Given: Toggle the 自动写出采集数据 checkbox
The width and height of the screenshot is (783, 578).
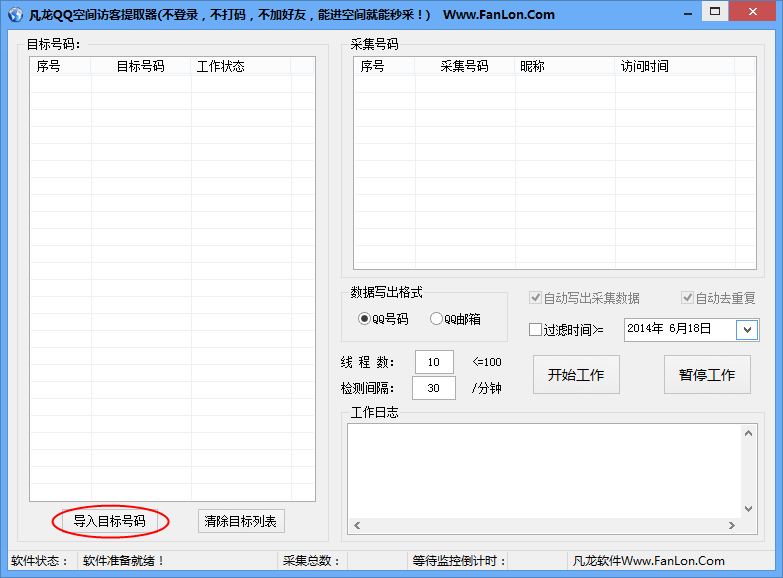Looking at the screenshot, I should [x=536, y=298].
